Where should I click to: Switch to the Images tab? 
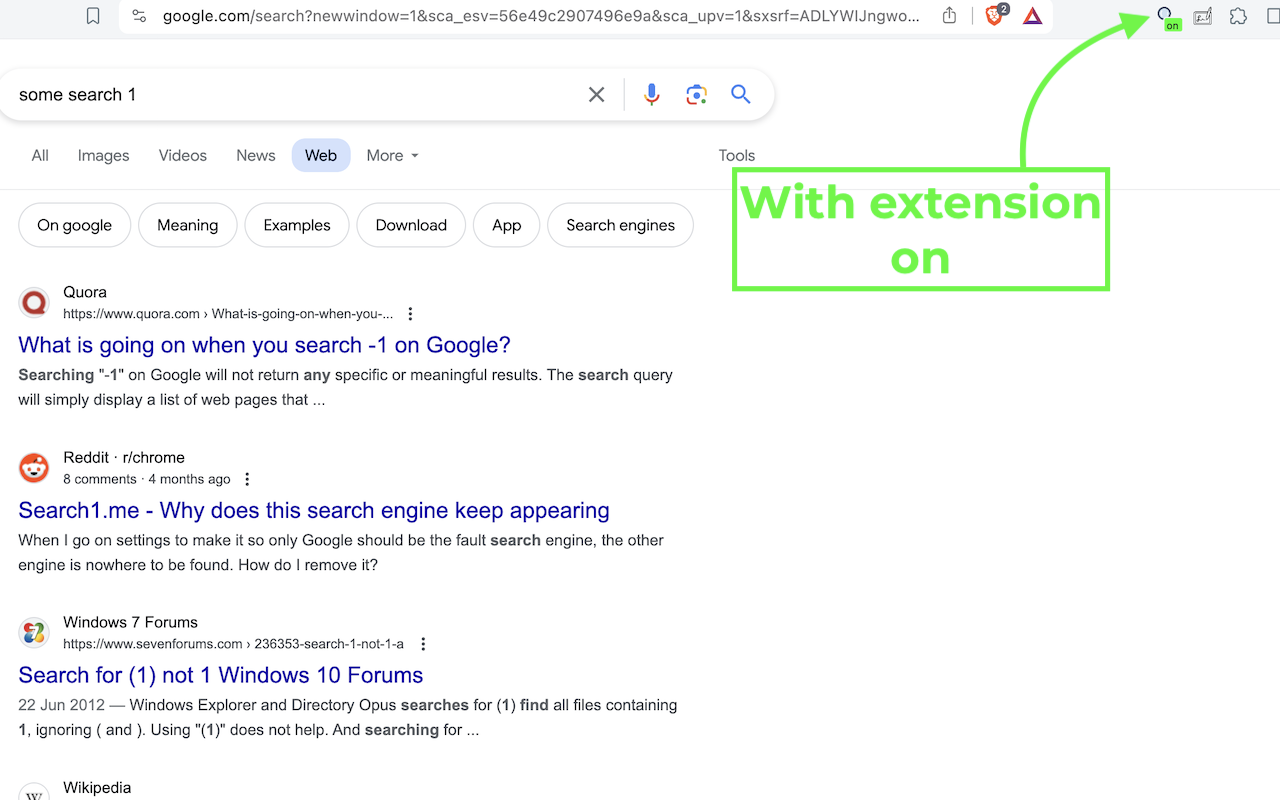[x=104, y=155]
